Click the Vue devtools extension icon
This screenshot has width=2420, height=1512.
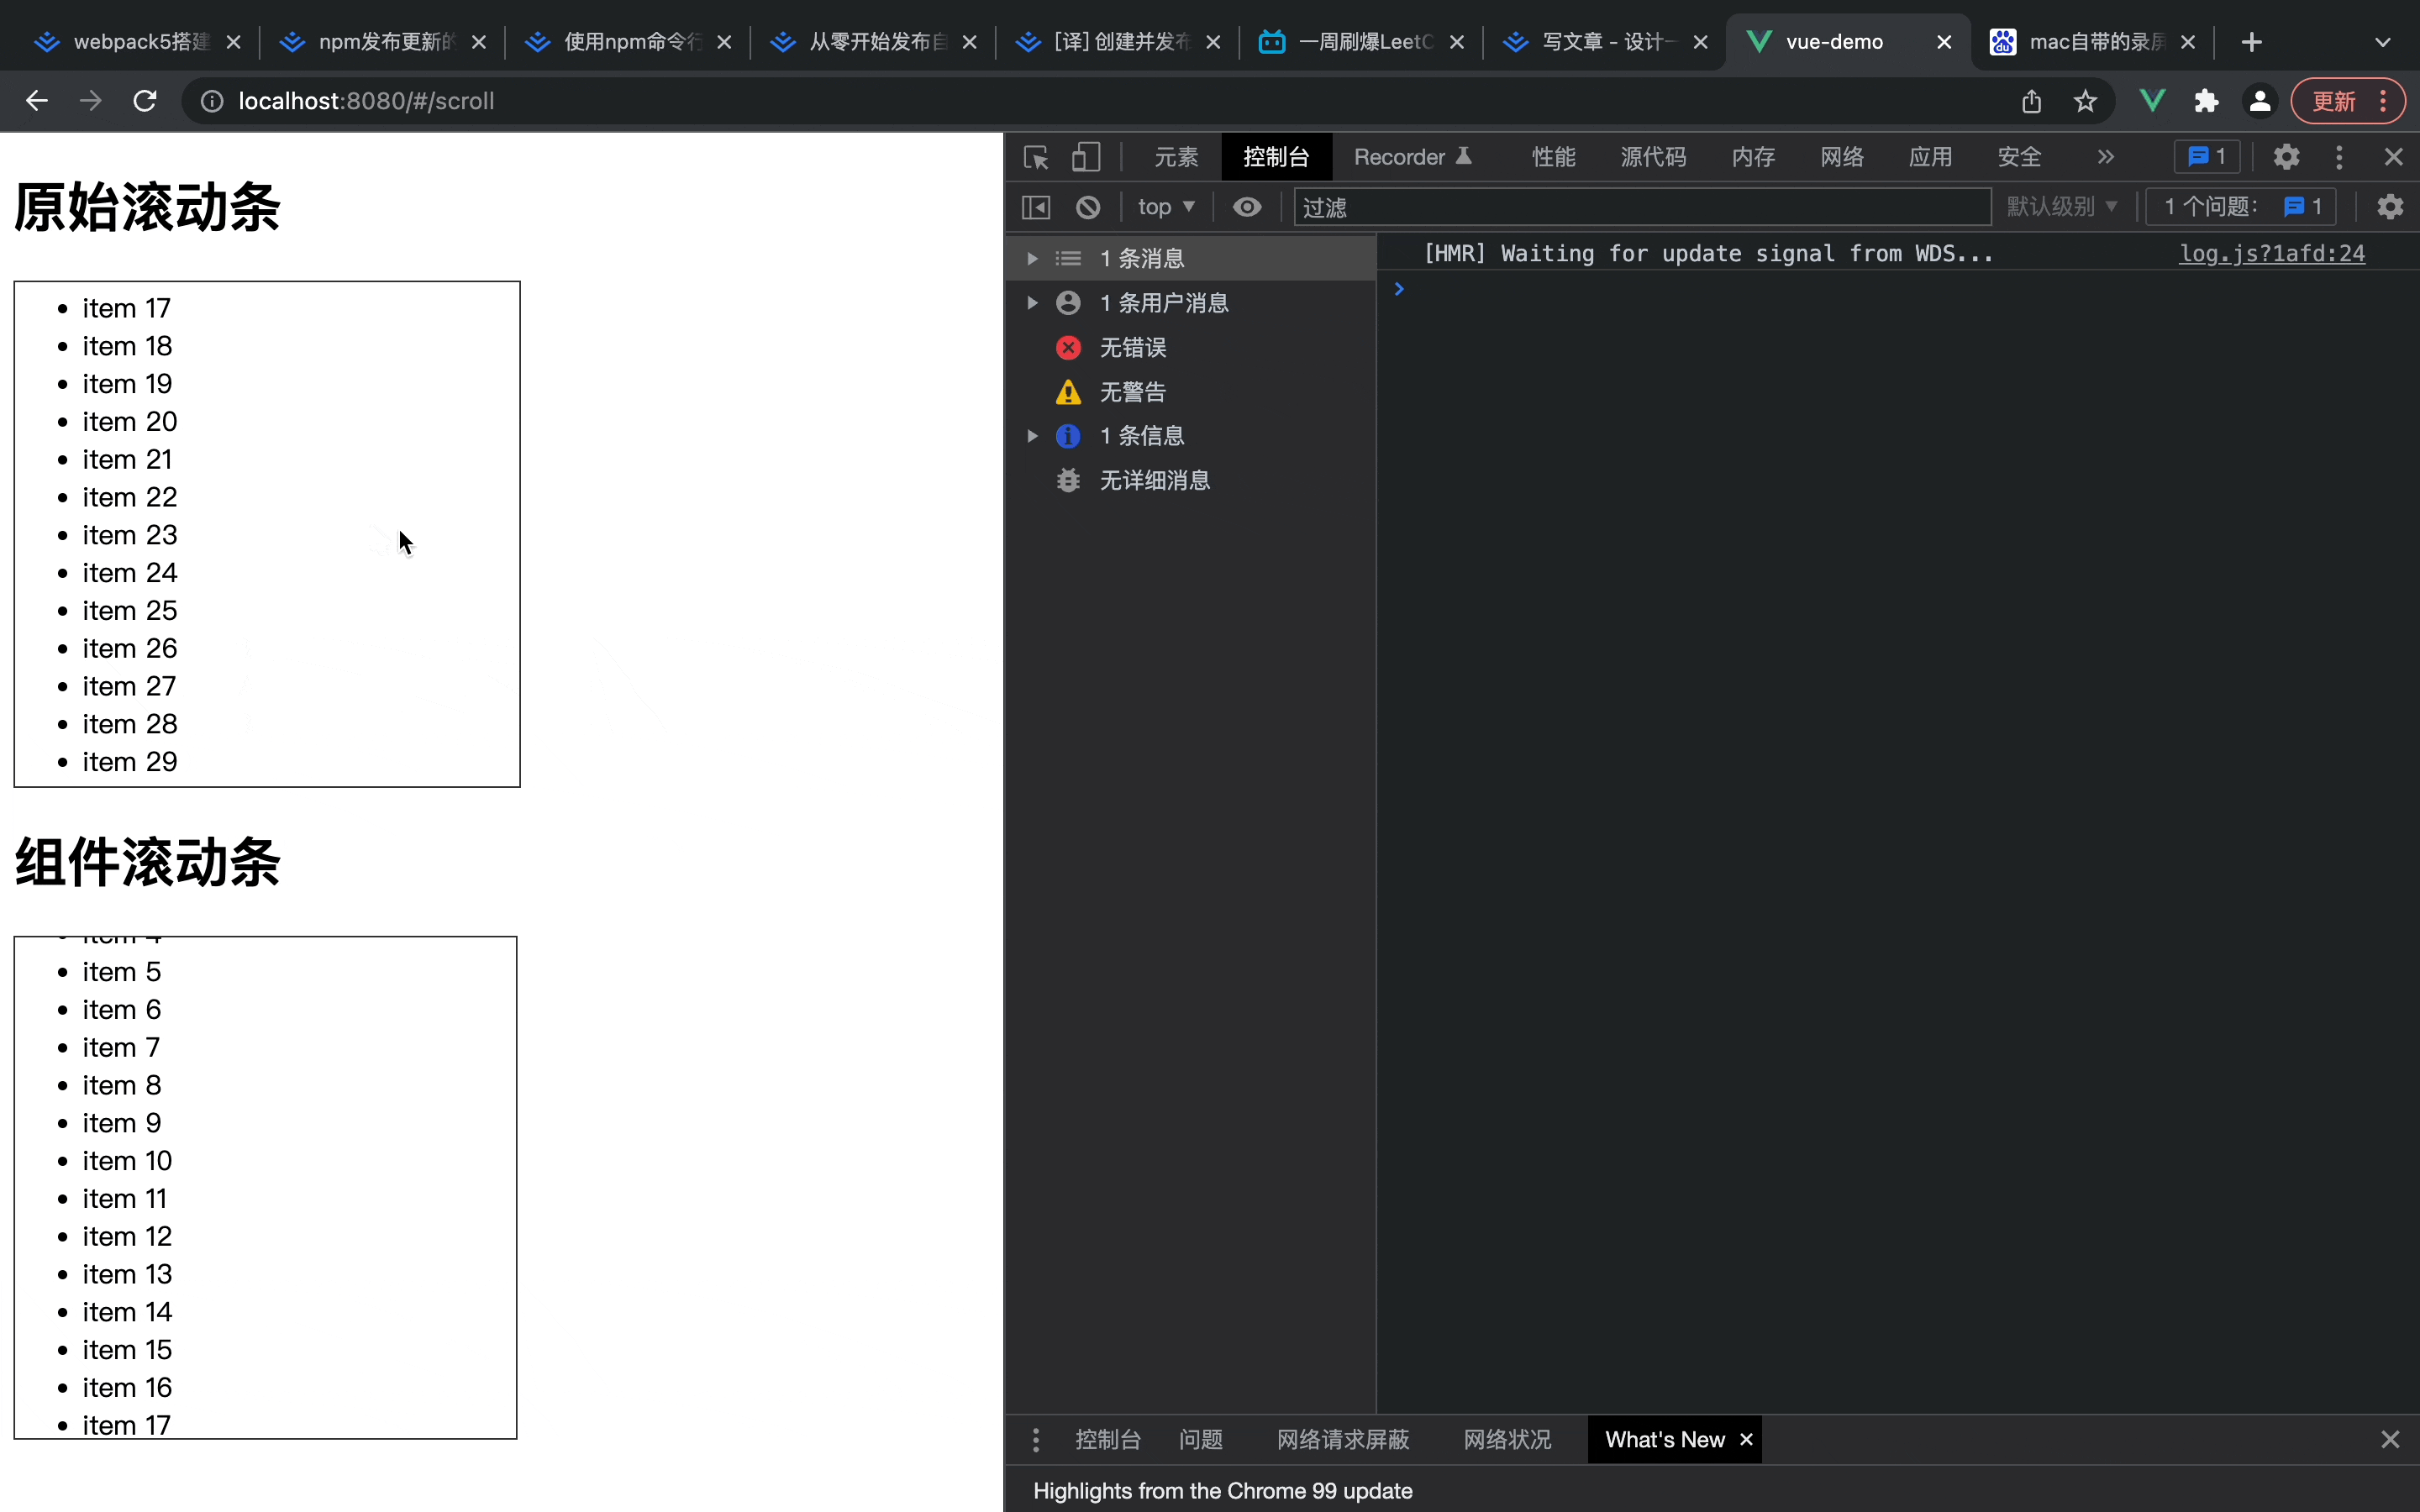(x=2152, y=101)
